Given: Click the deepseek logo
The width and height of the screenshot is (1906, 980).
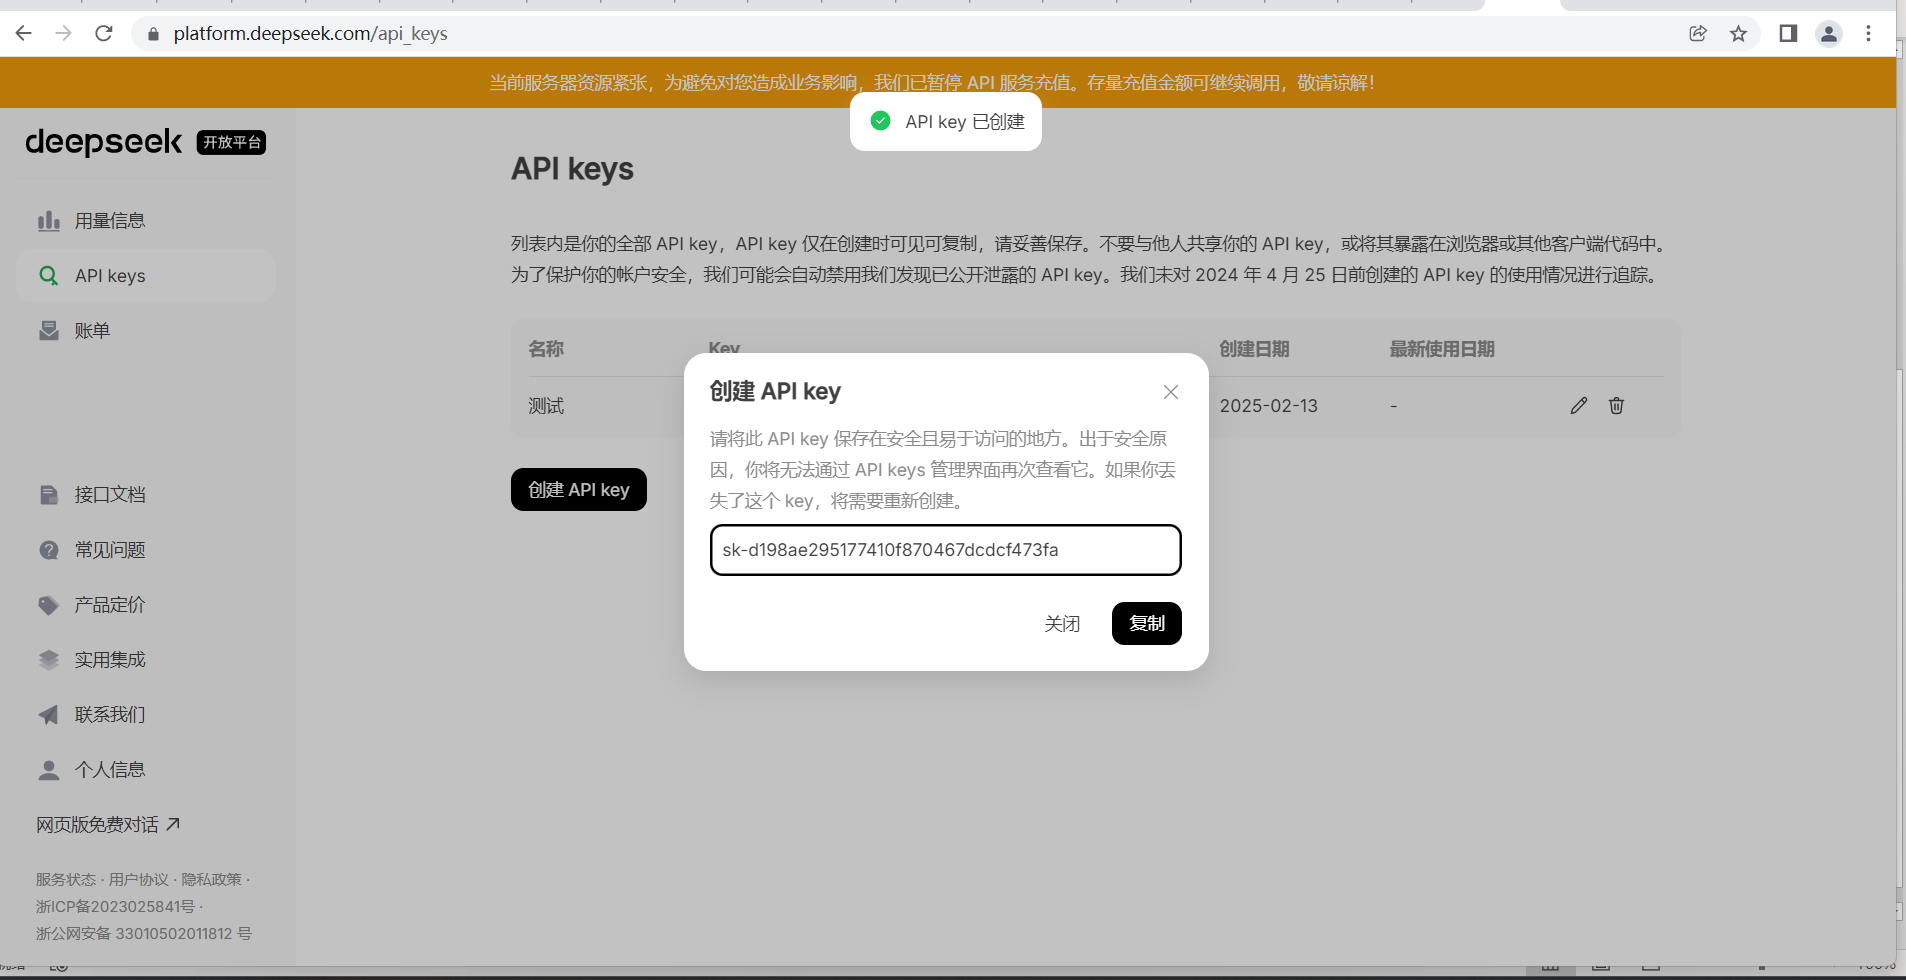Looking at the screenshot, I should click(104, 142).
